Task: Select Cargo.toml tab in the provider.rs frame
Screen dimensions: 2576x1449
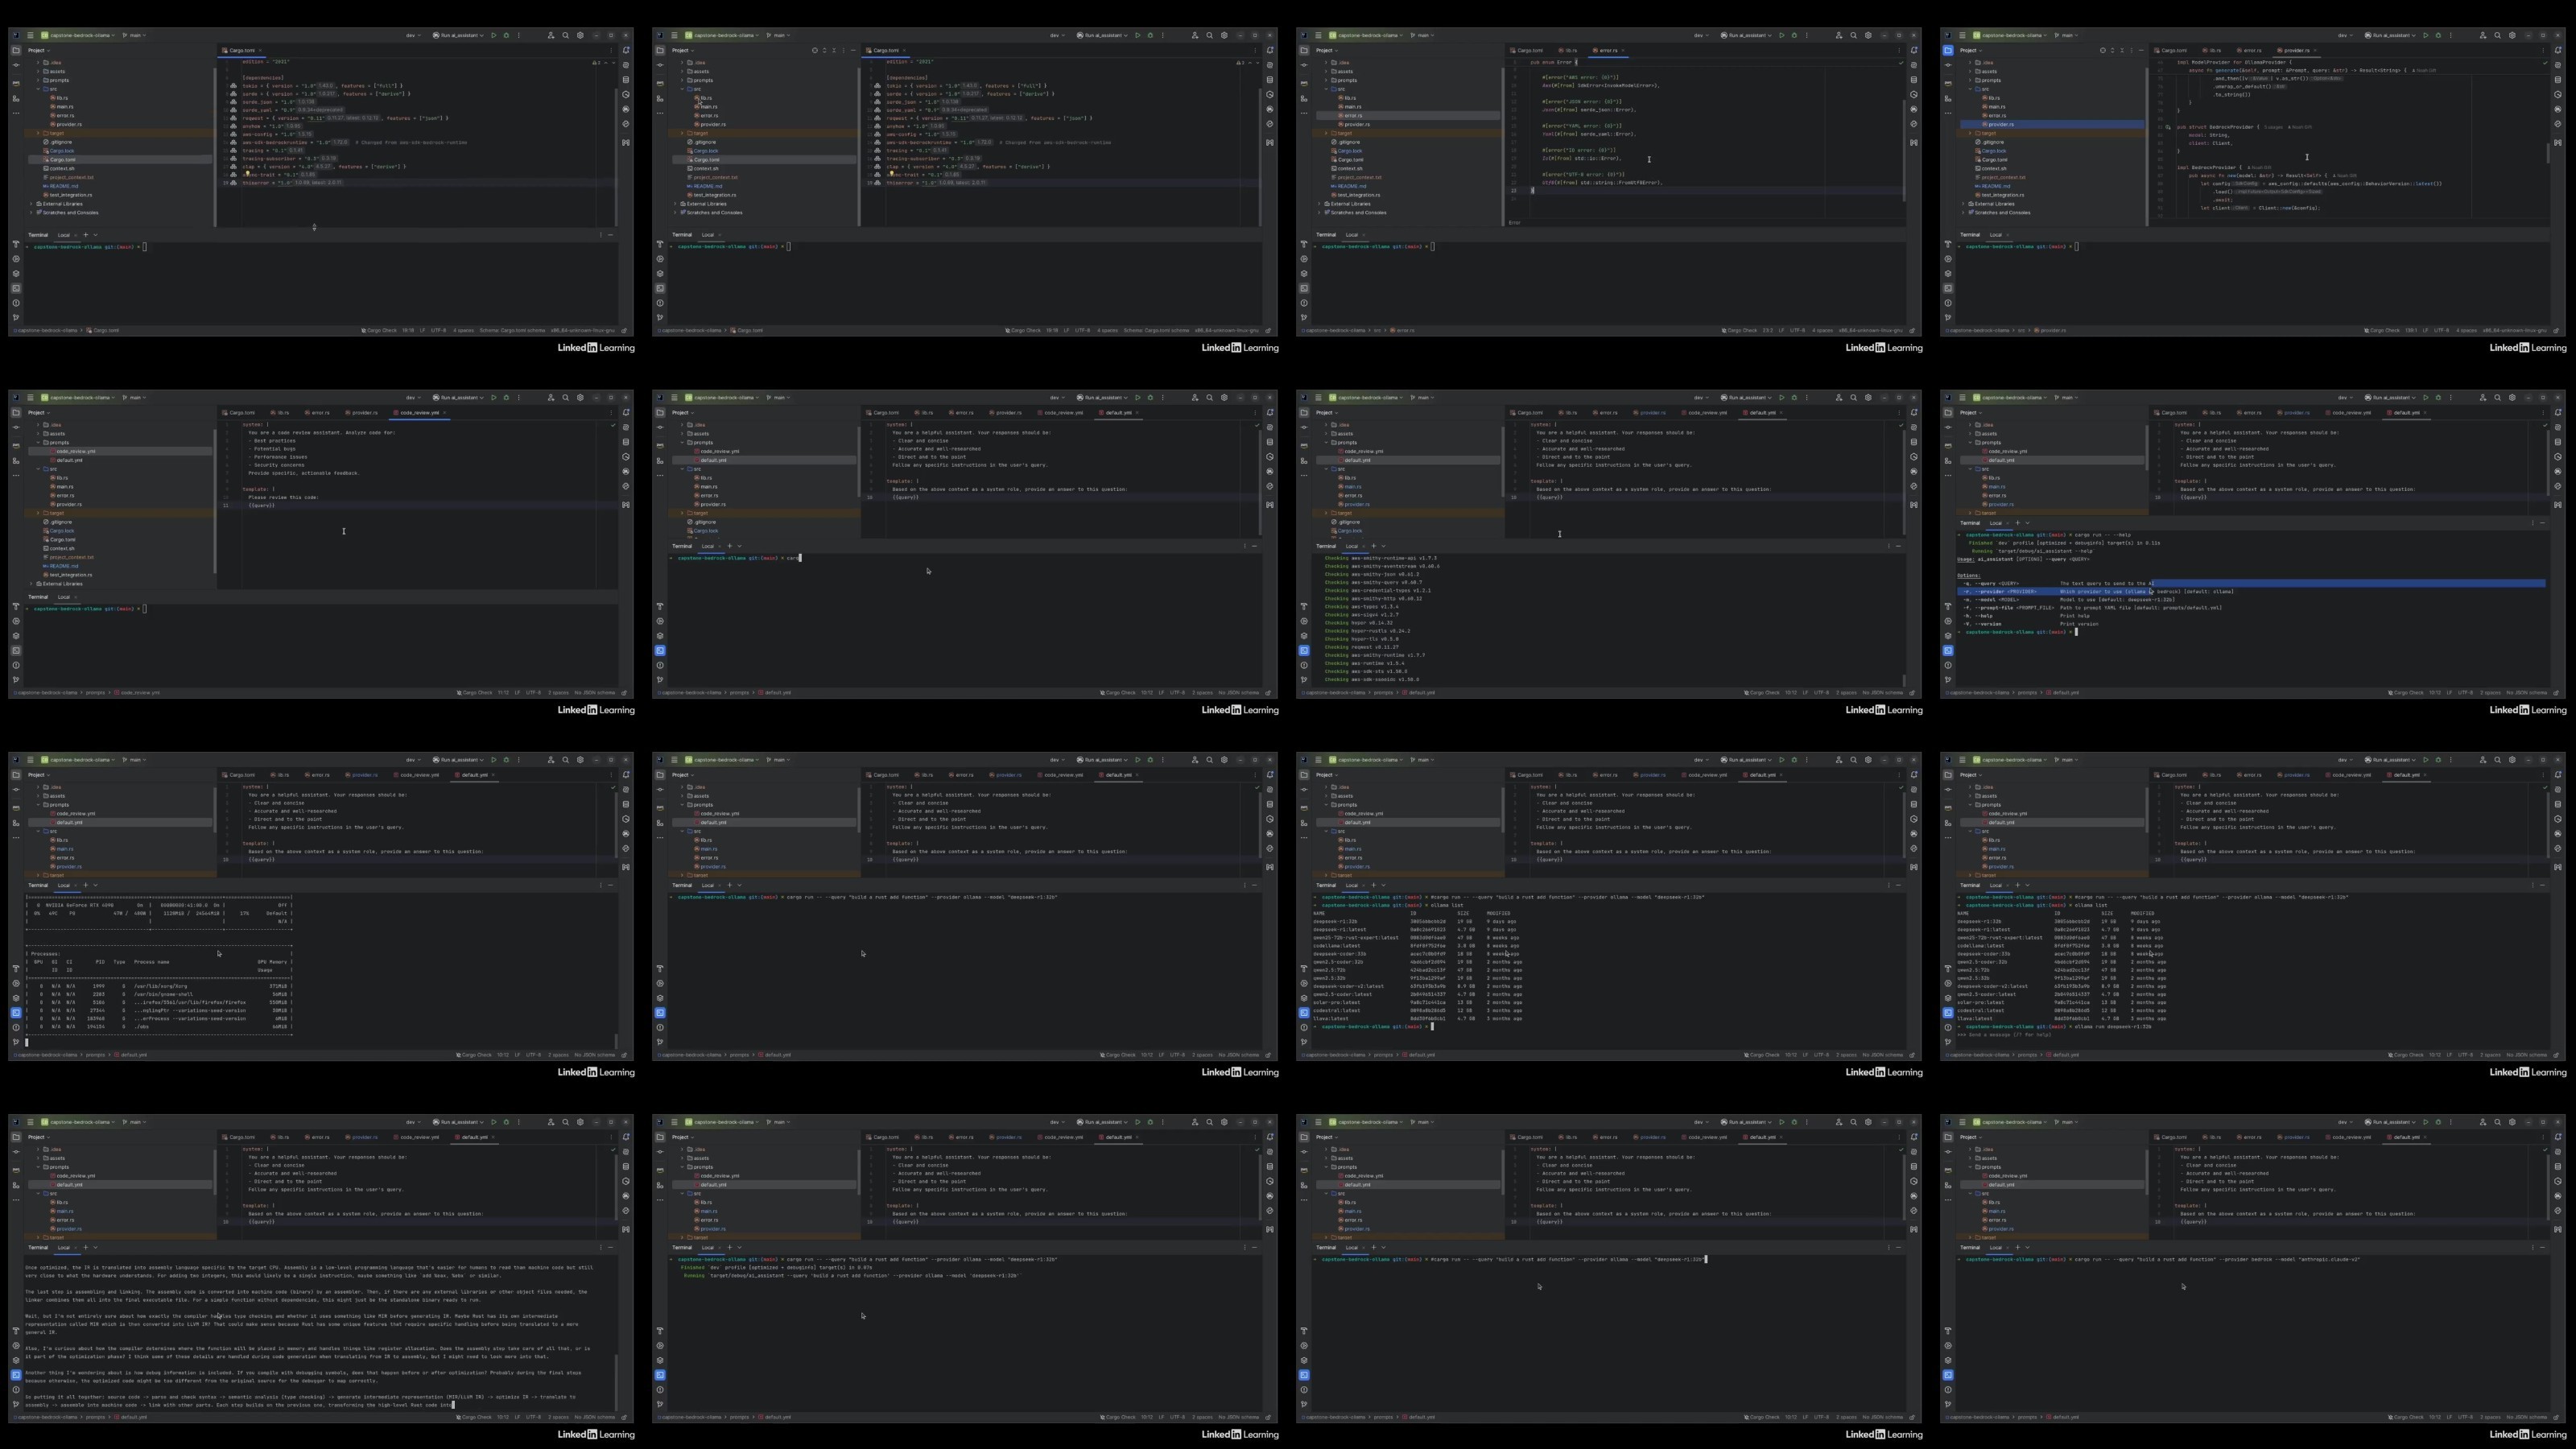Action: [2172, 50]
